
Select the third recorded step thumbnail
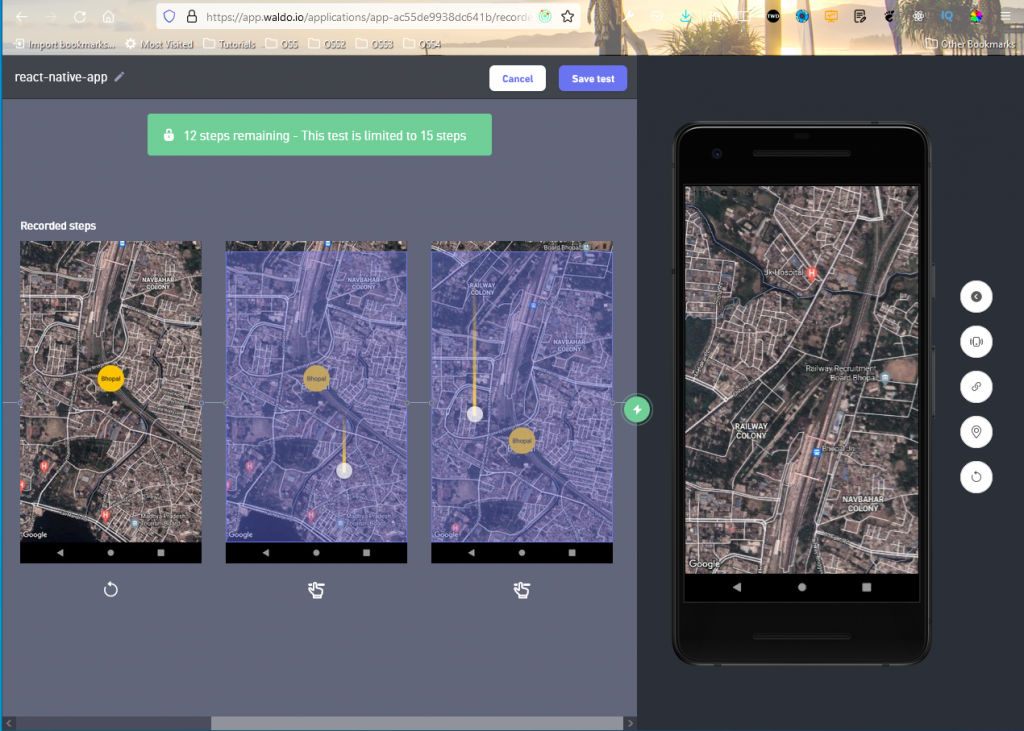pos(522,402)
